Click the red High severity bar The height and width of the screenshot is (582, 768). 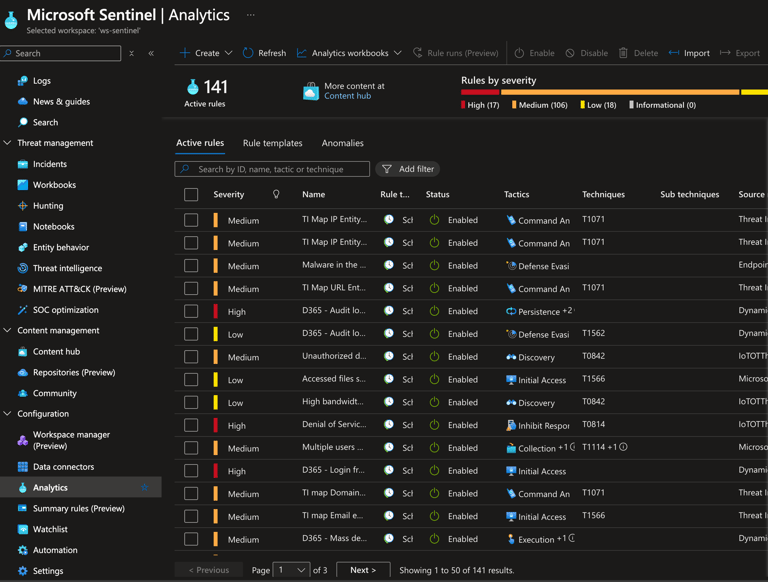coord(480,92)
